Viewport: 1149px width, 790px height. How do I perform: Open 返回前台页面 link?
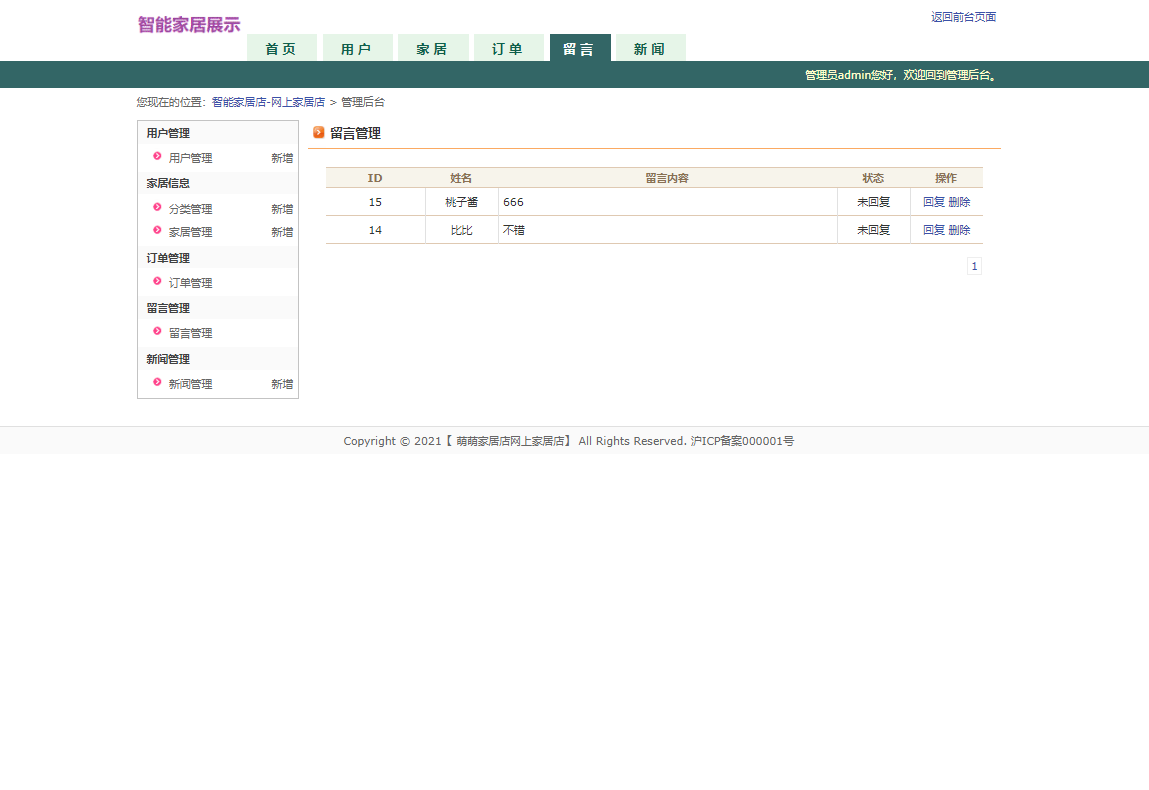pos(962,16)
